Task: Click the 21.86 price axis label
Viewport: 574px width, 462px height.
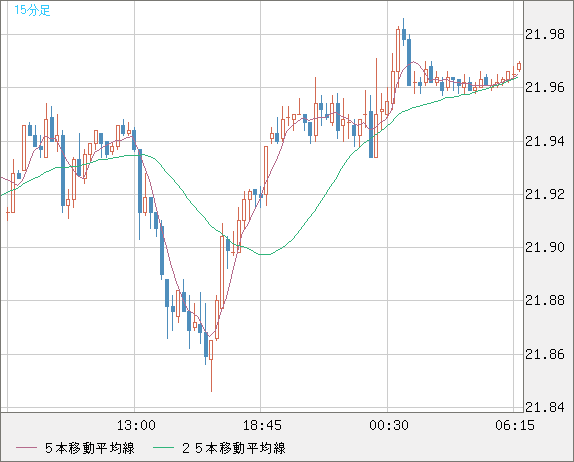Action: [545, 354]
